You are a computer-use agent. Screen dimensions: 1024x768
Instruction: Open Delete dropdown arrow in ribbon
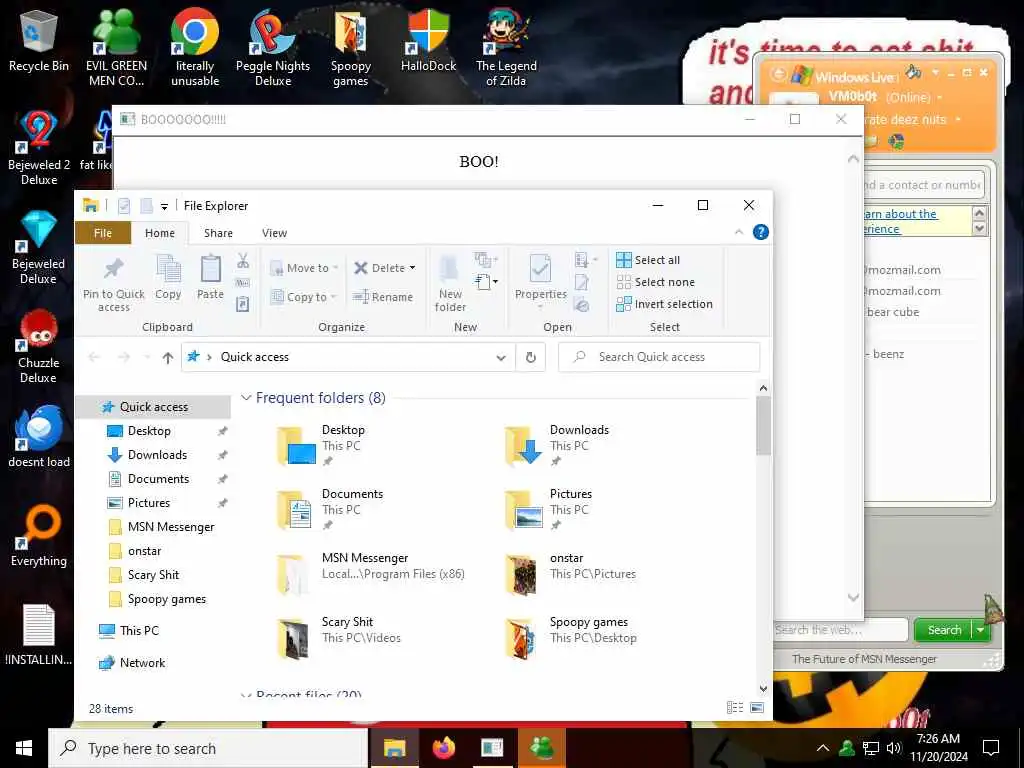(412, 268)
